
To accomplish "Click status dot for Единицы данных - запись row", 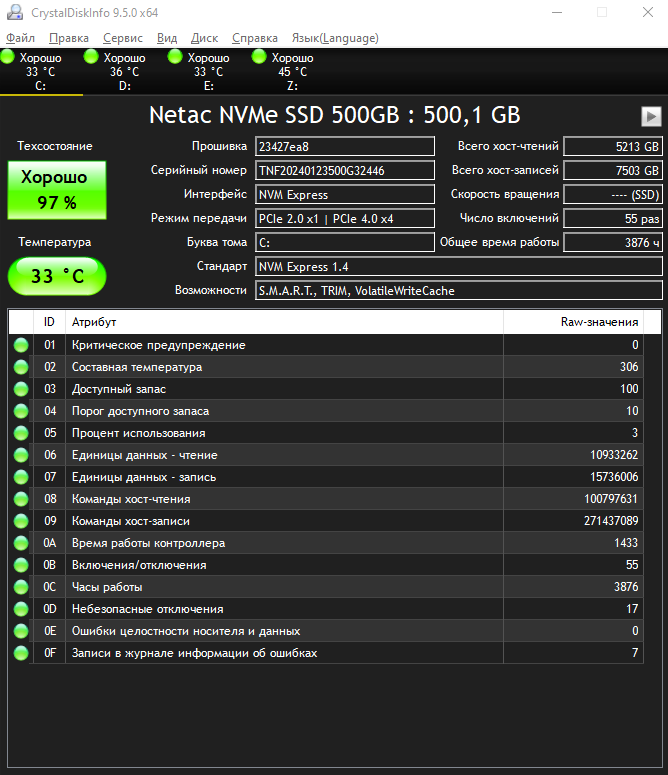I will tap(21, 477).
